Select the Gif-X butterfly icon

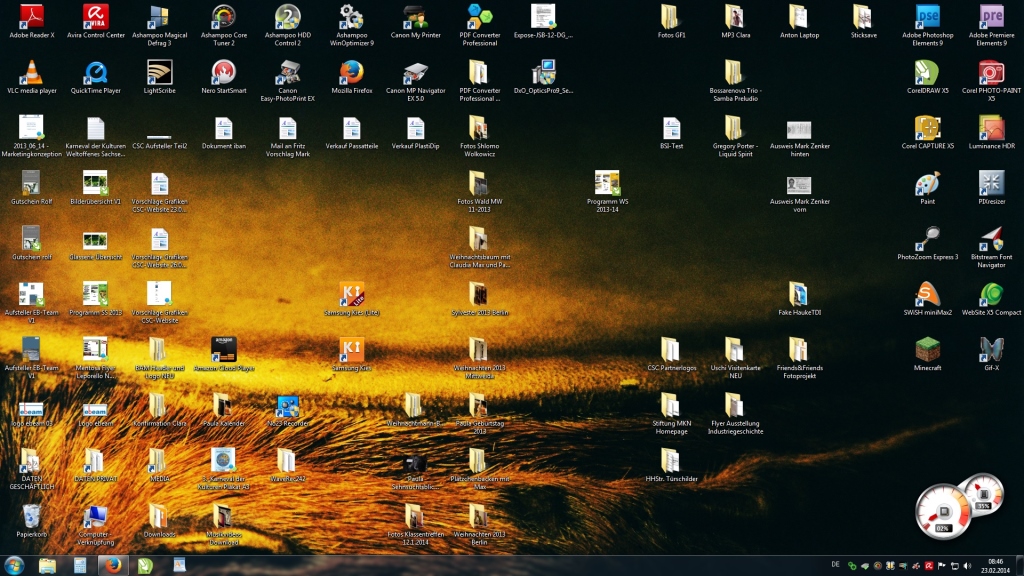[x=991, y=349]
